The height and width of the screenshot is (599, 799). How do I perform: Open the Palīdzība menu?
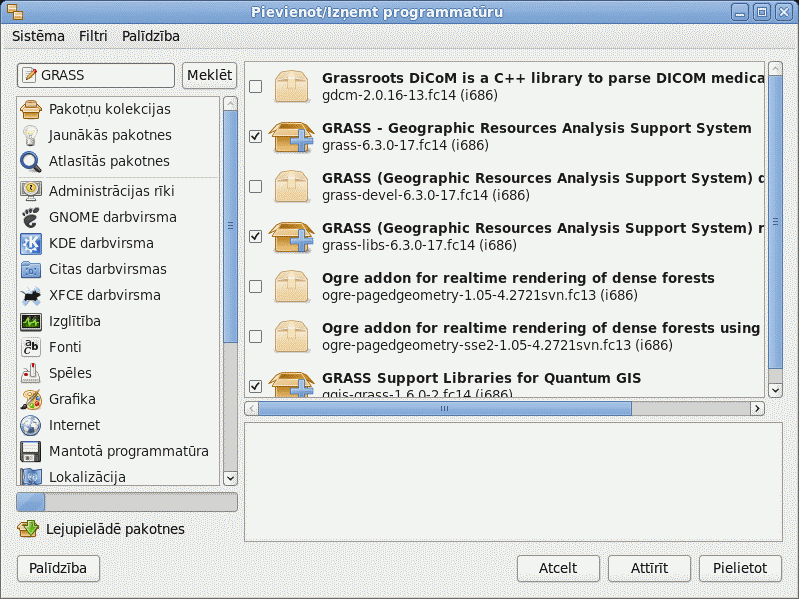coord(151,36)
